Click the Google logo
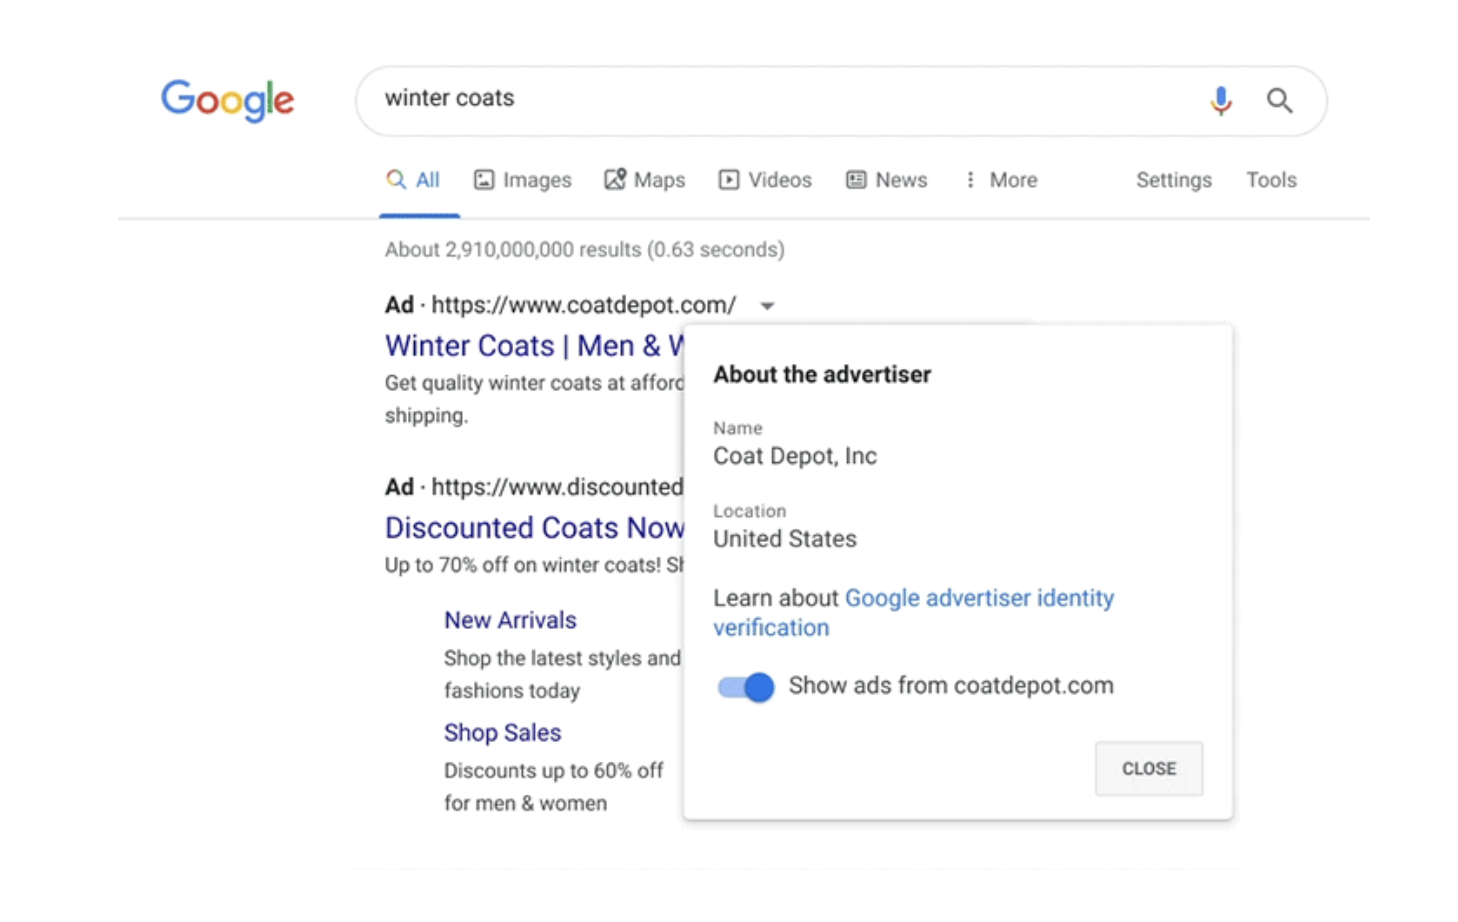Viewport: 1458px width, 922px height. coord(227,100)
